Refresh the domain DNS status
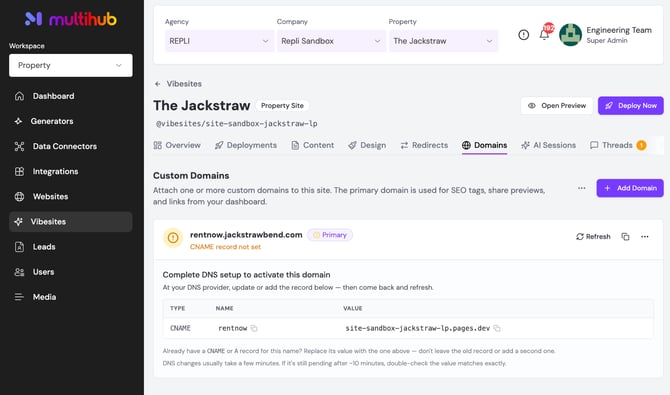670x395 pixels. (x=593, y=237)
